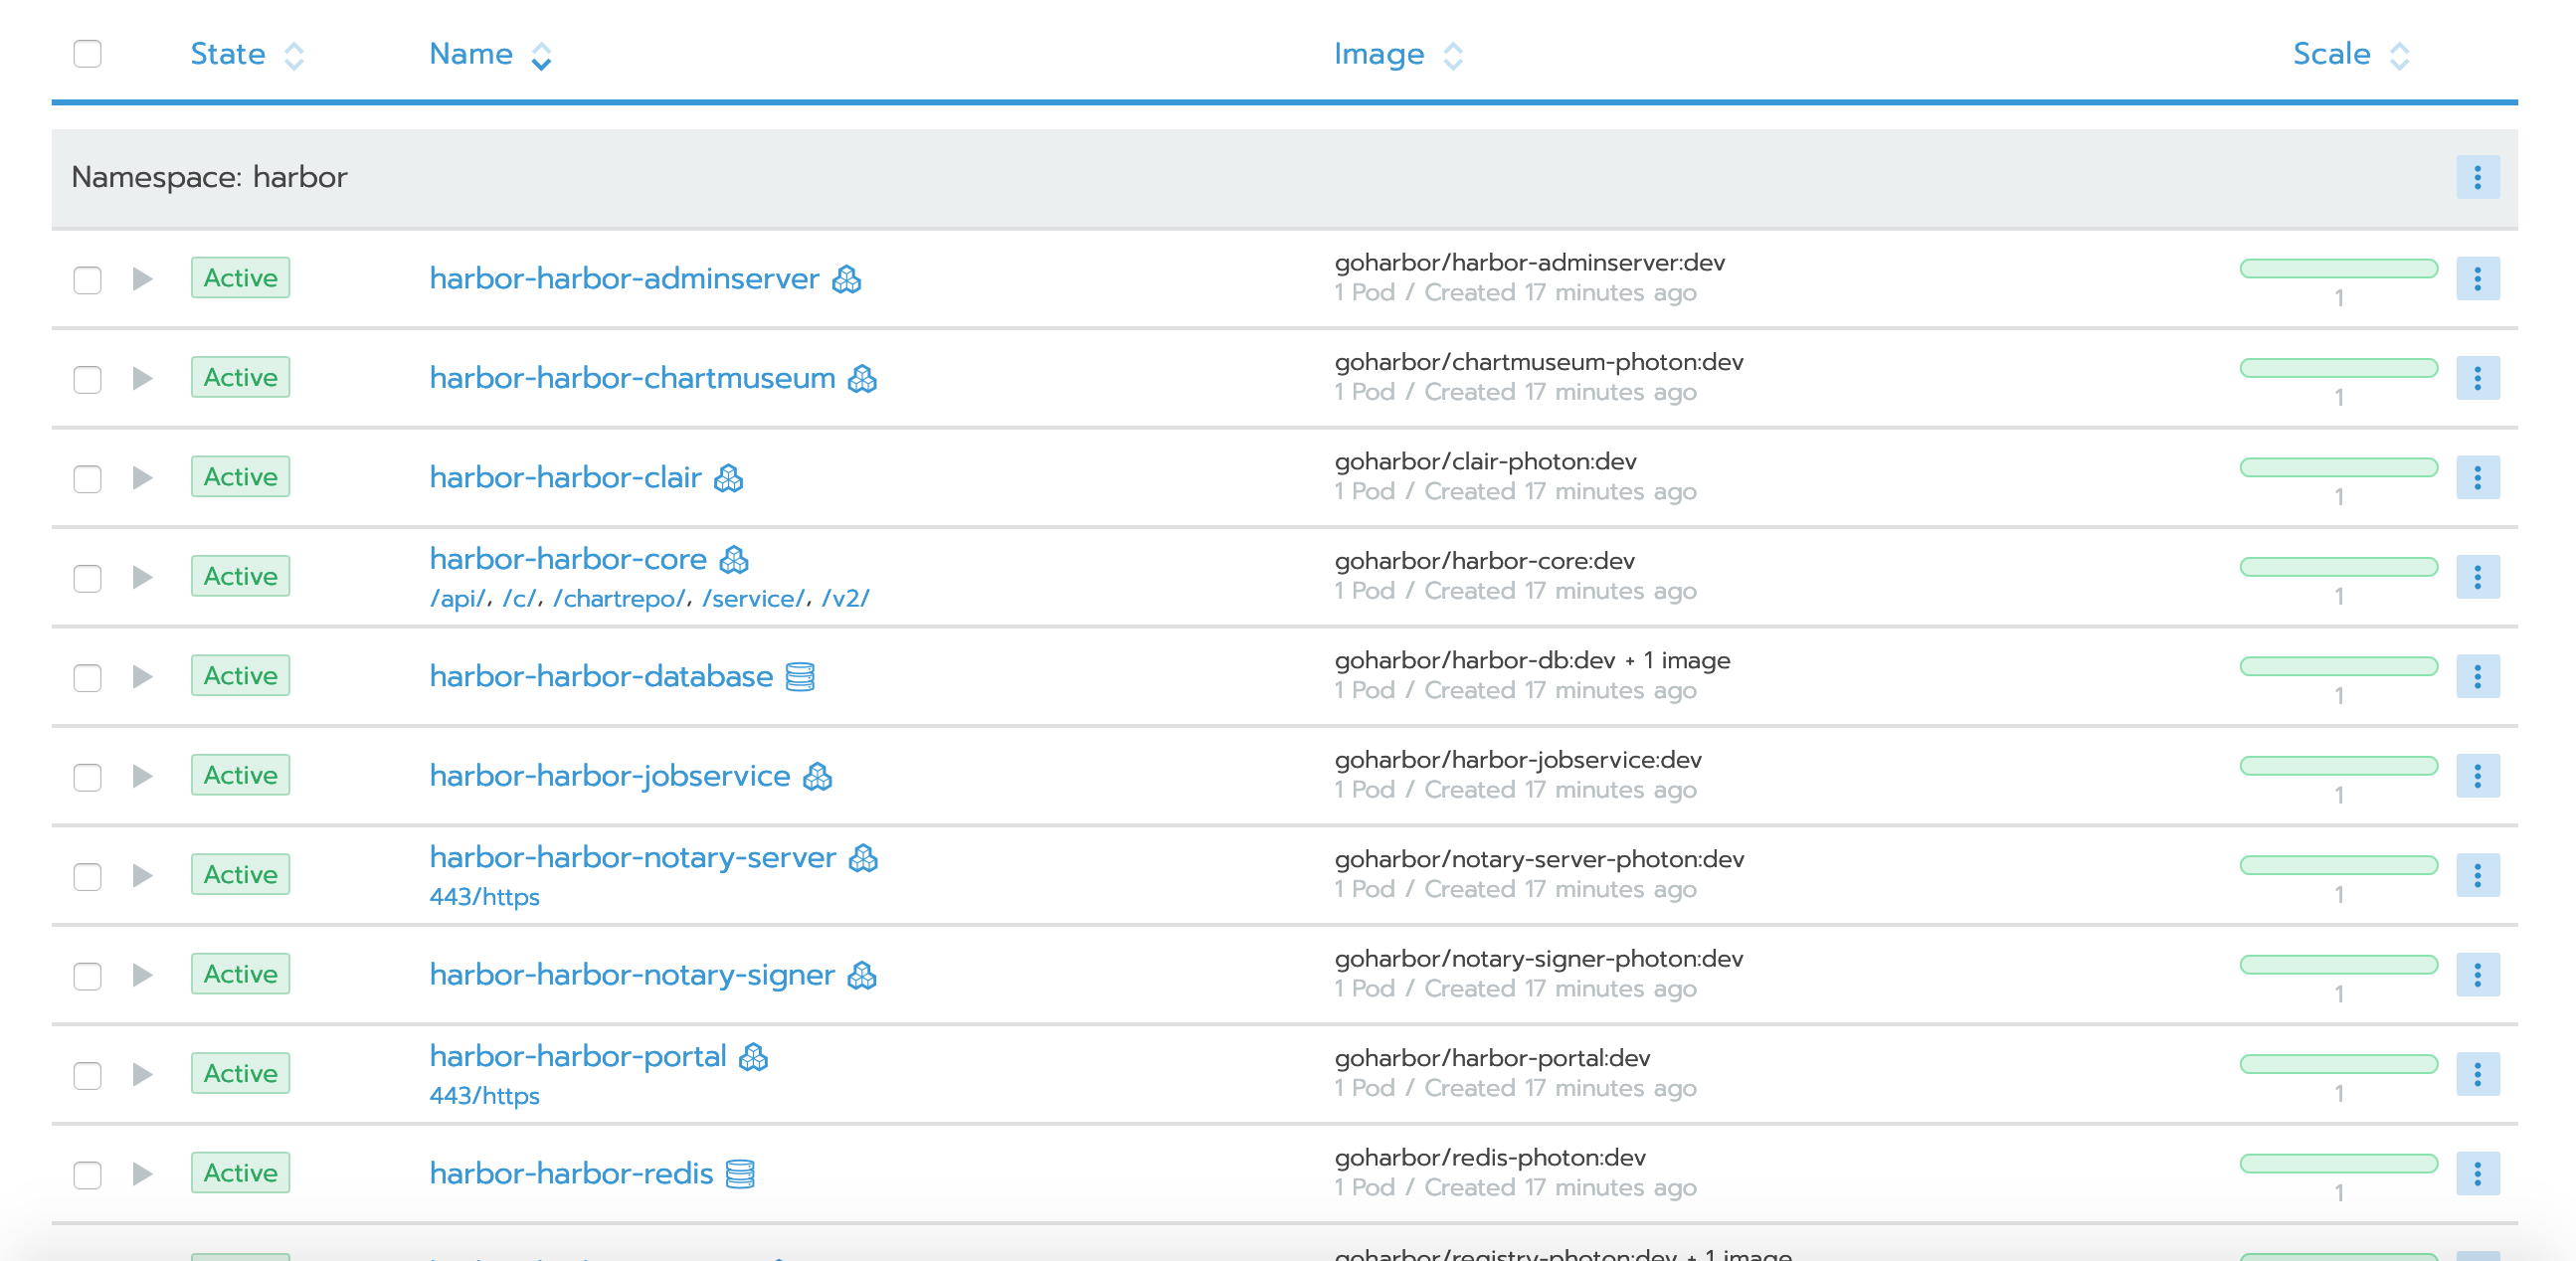Open actions menu for harbor-harbor-clair row
This screenshot has width=2576, height=1261.
pyautogui.click(x=2478, y=478)
